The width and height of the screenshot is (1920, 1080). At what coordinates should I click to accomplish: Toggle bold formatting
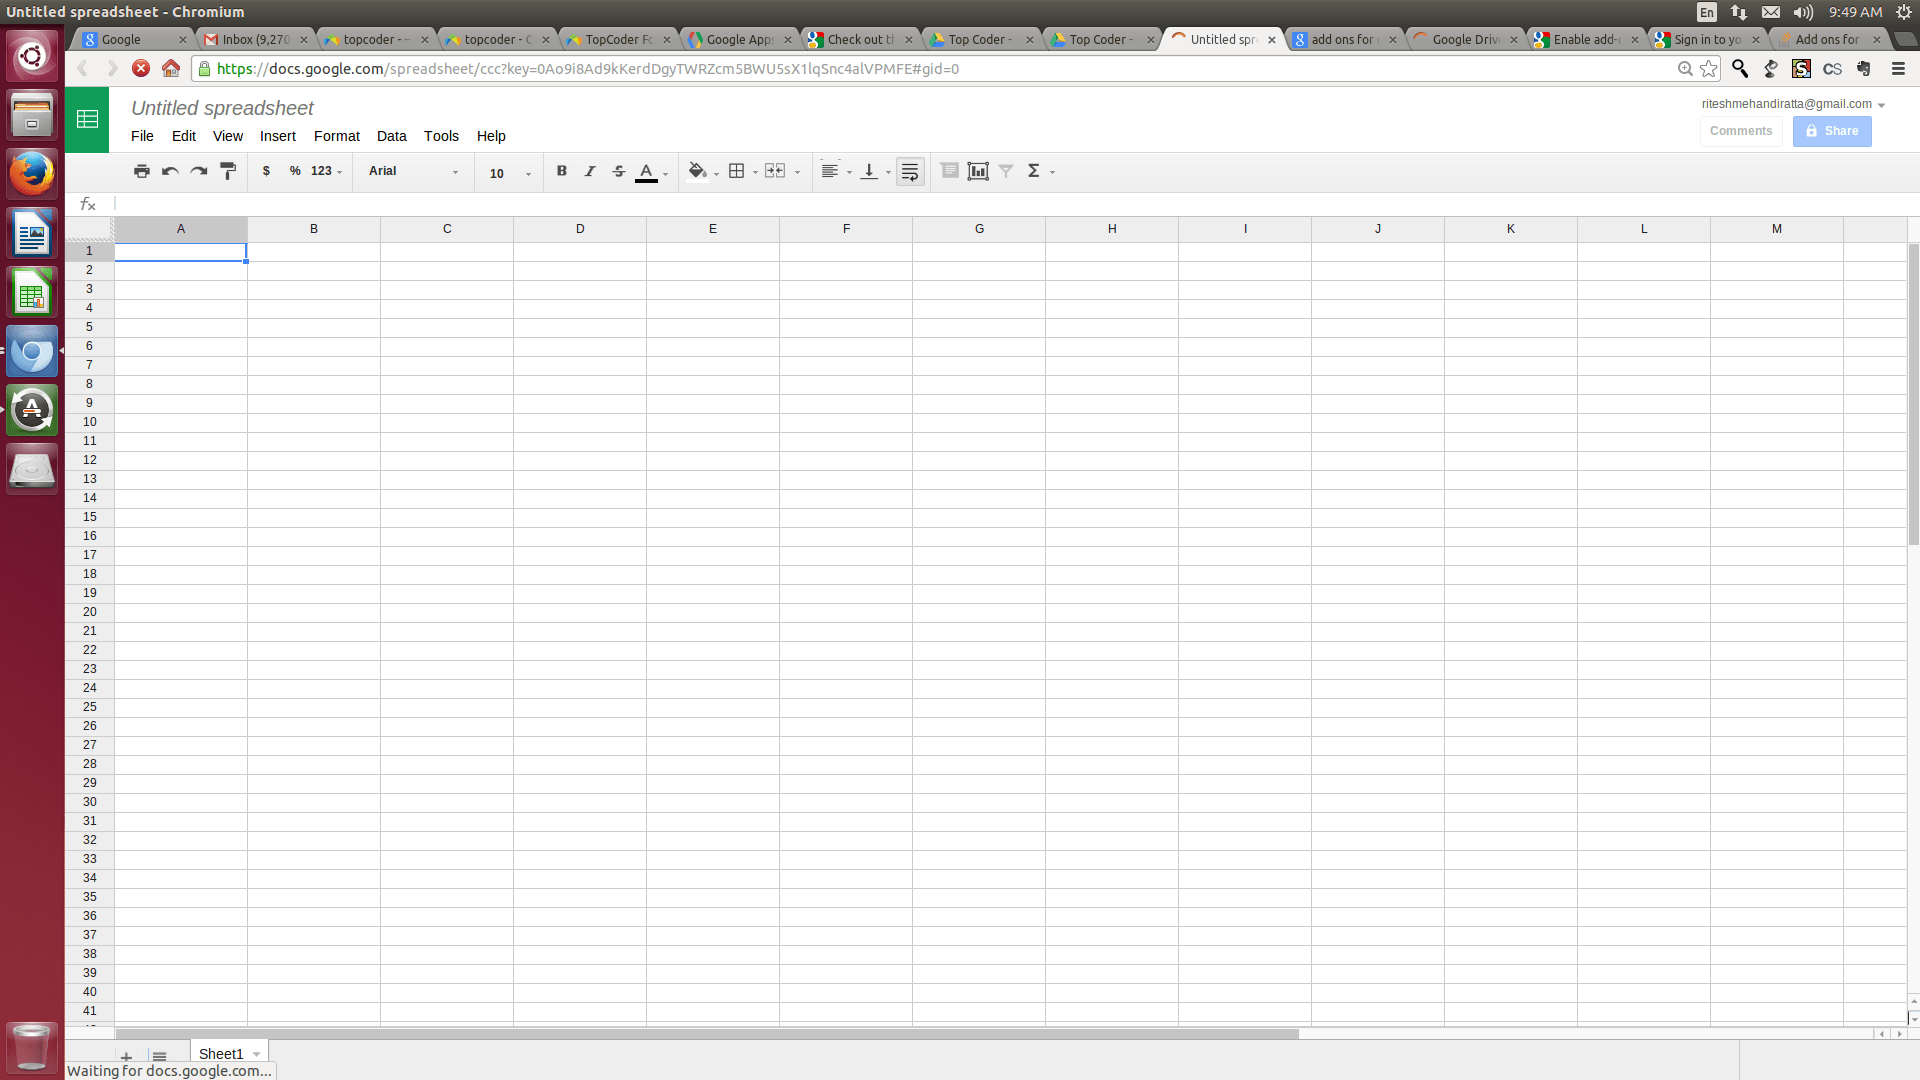(x=562, y=171)
